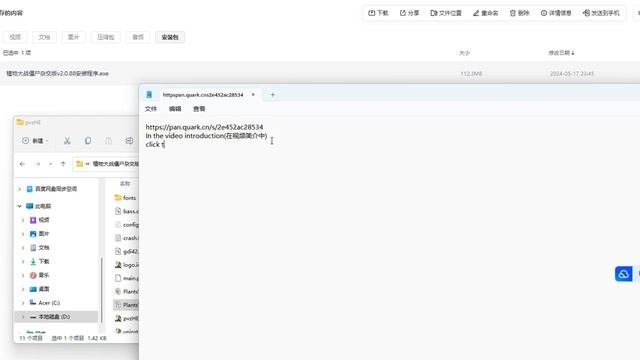This screenshot has height=360, width=640.
Task: Click the Notepad app icon in title bar
Action: click(x=149, y=95)
